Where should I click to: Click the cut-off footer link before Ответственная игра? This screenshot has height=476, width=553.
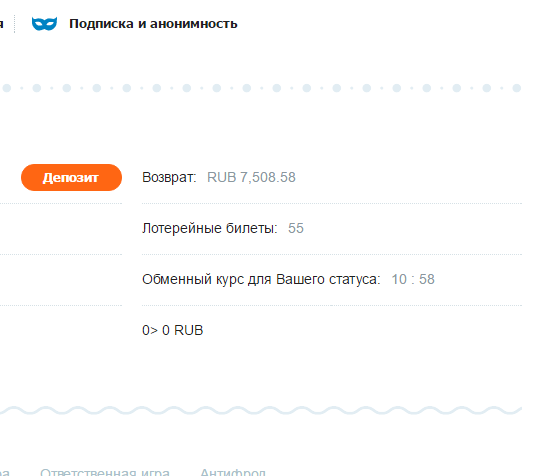pyautogui.click(x=5, y=472)
